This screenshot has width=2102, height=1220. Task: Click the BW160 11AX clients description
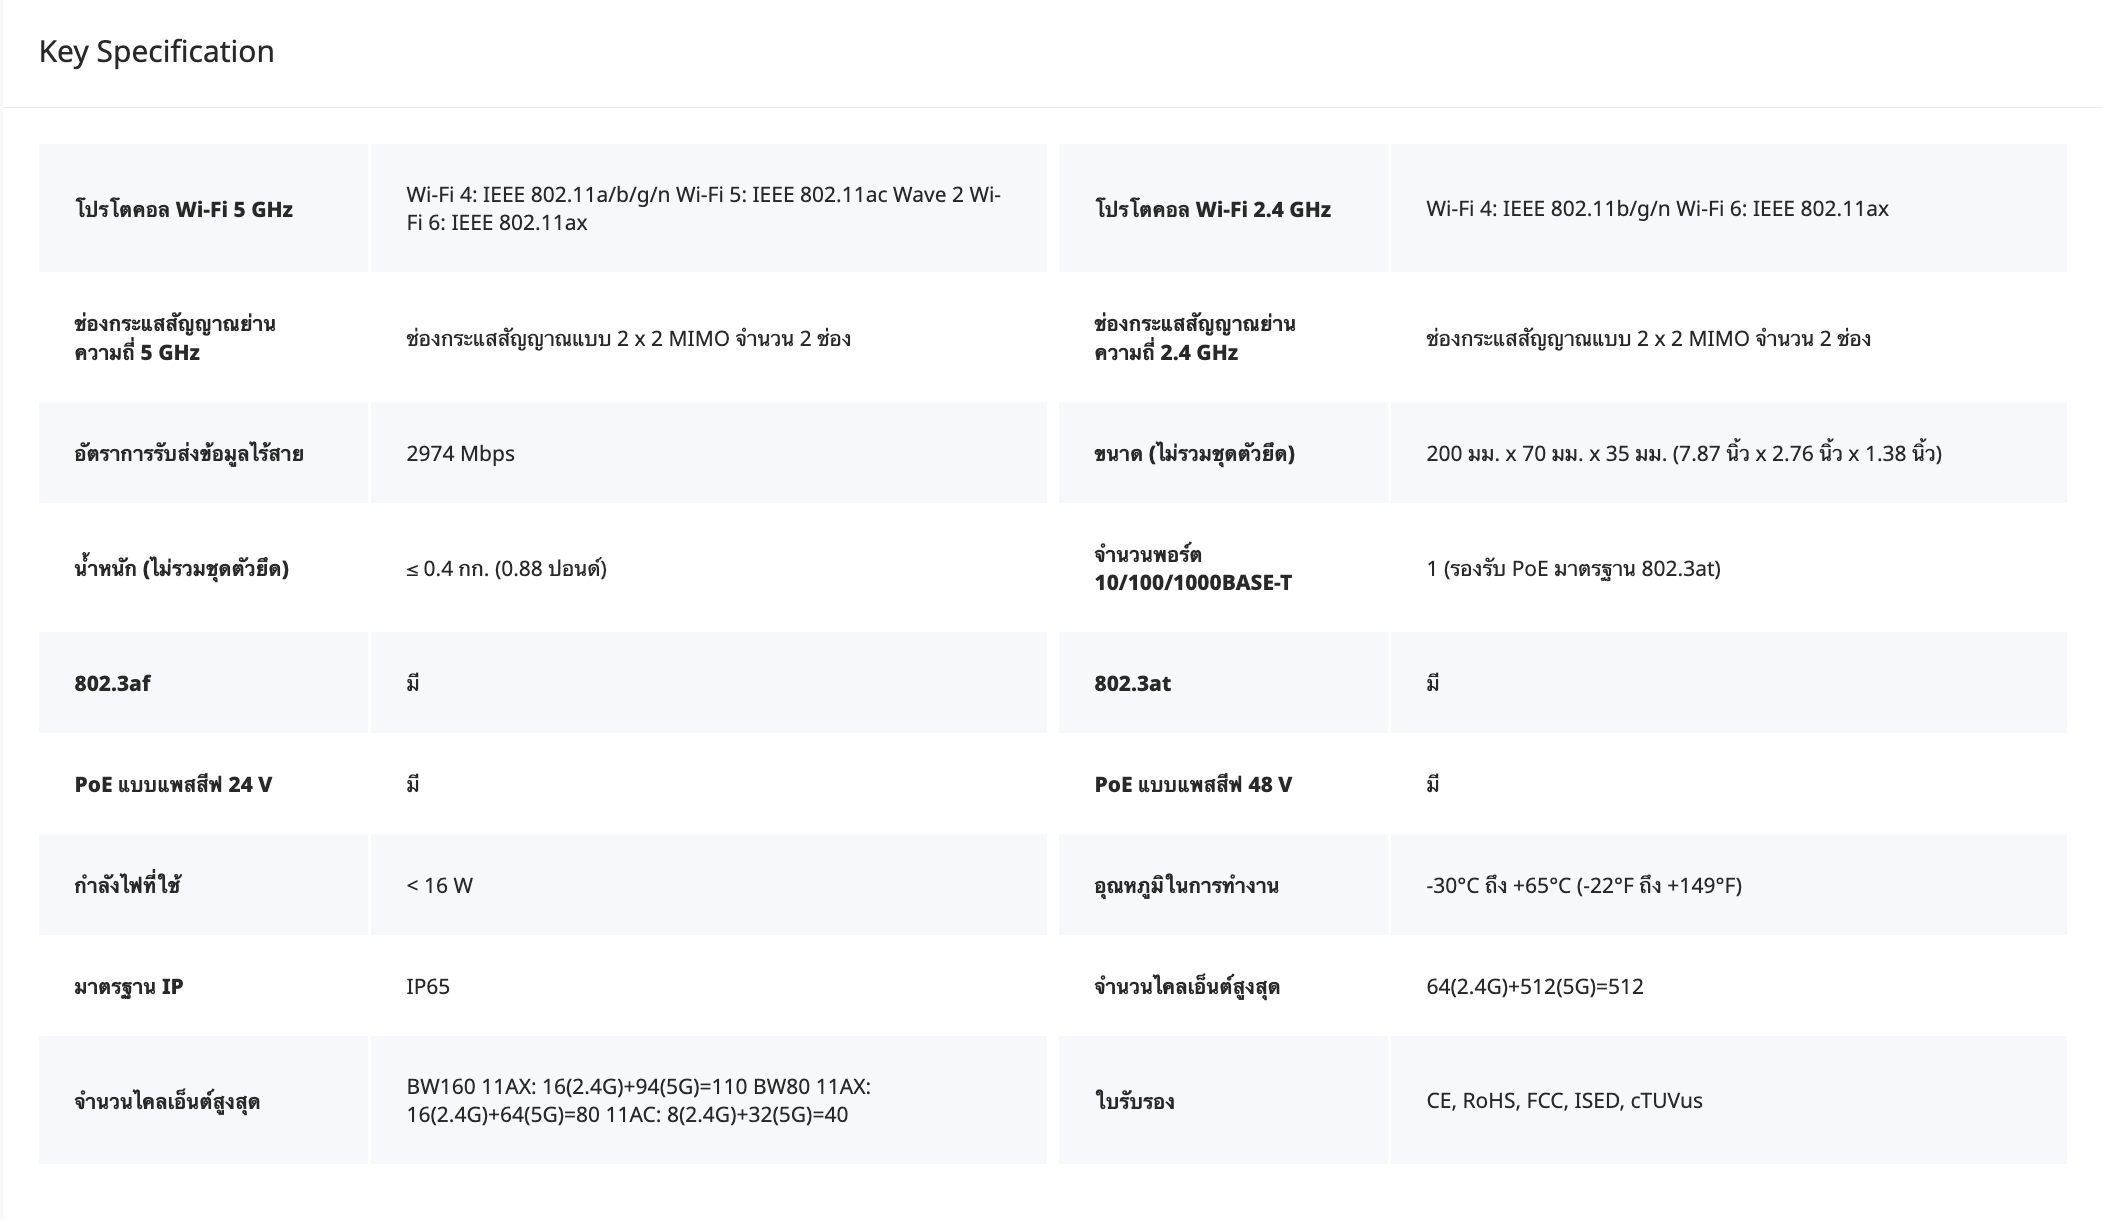point(638,1100)
